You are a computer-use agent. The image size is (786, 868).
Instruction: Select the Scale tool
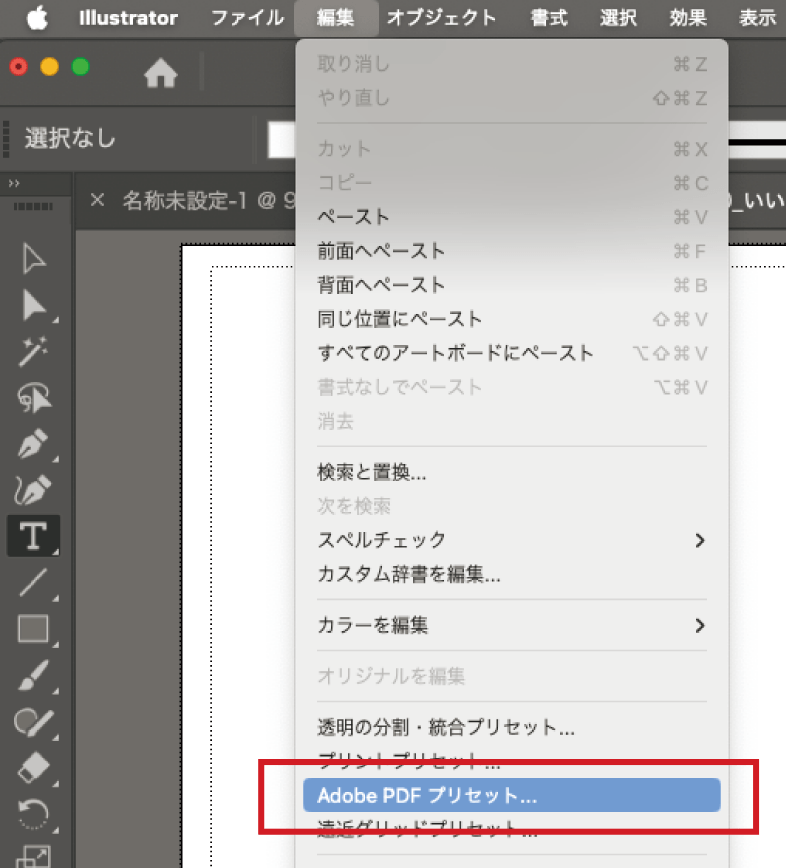[x=33, y=857]
